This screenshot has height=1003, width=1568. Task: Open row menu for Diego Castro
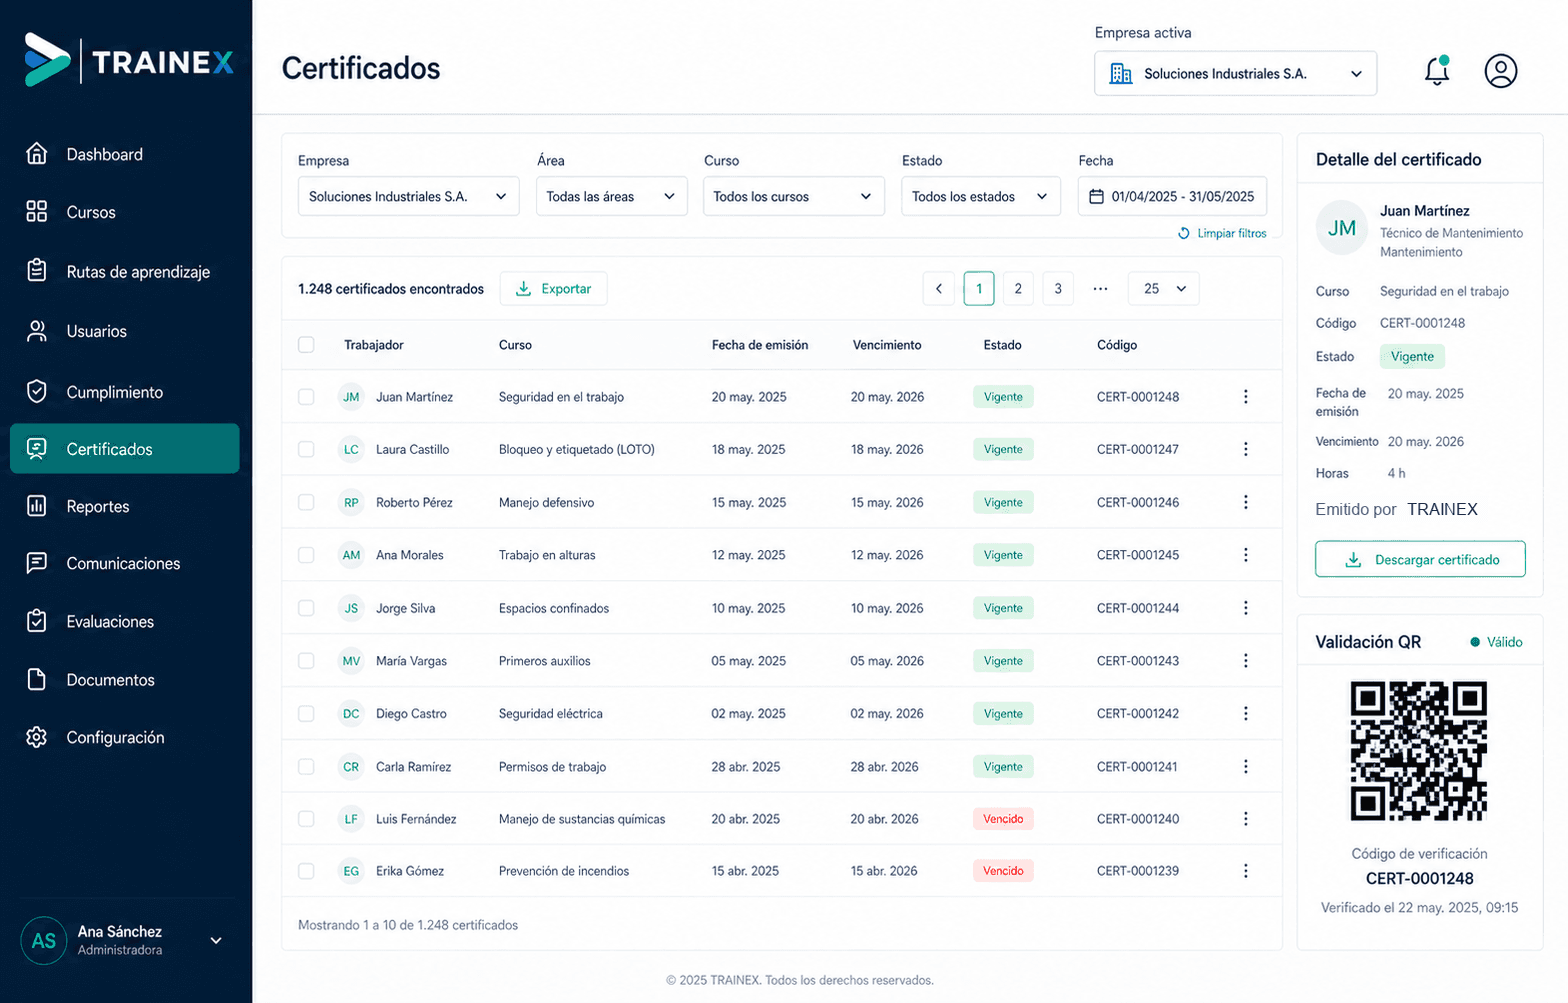[1245, 714]
